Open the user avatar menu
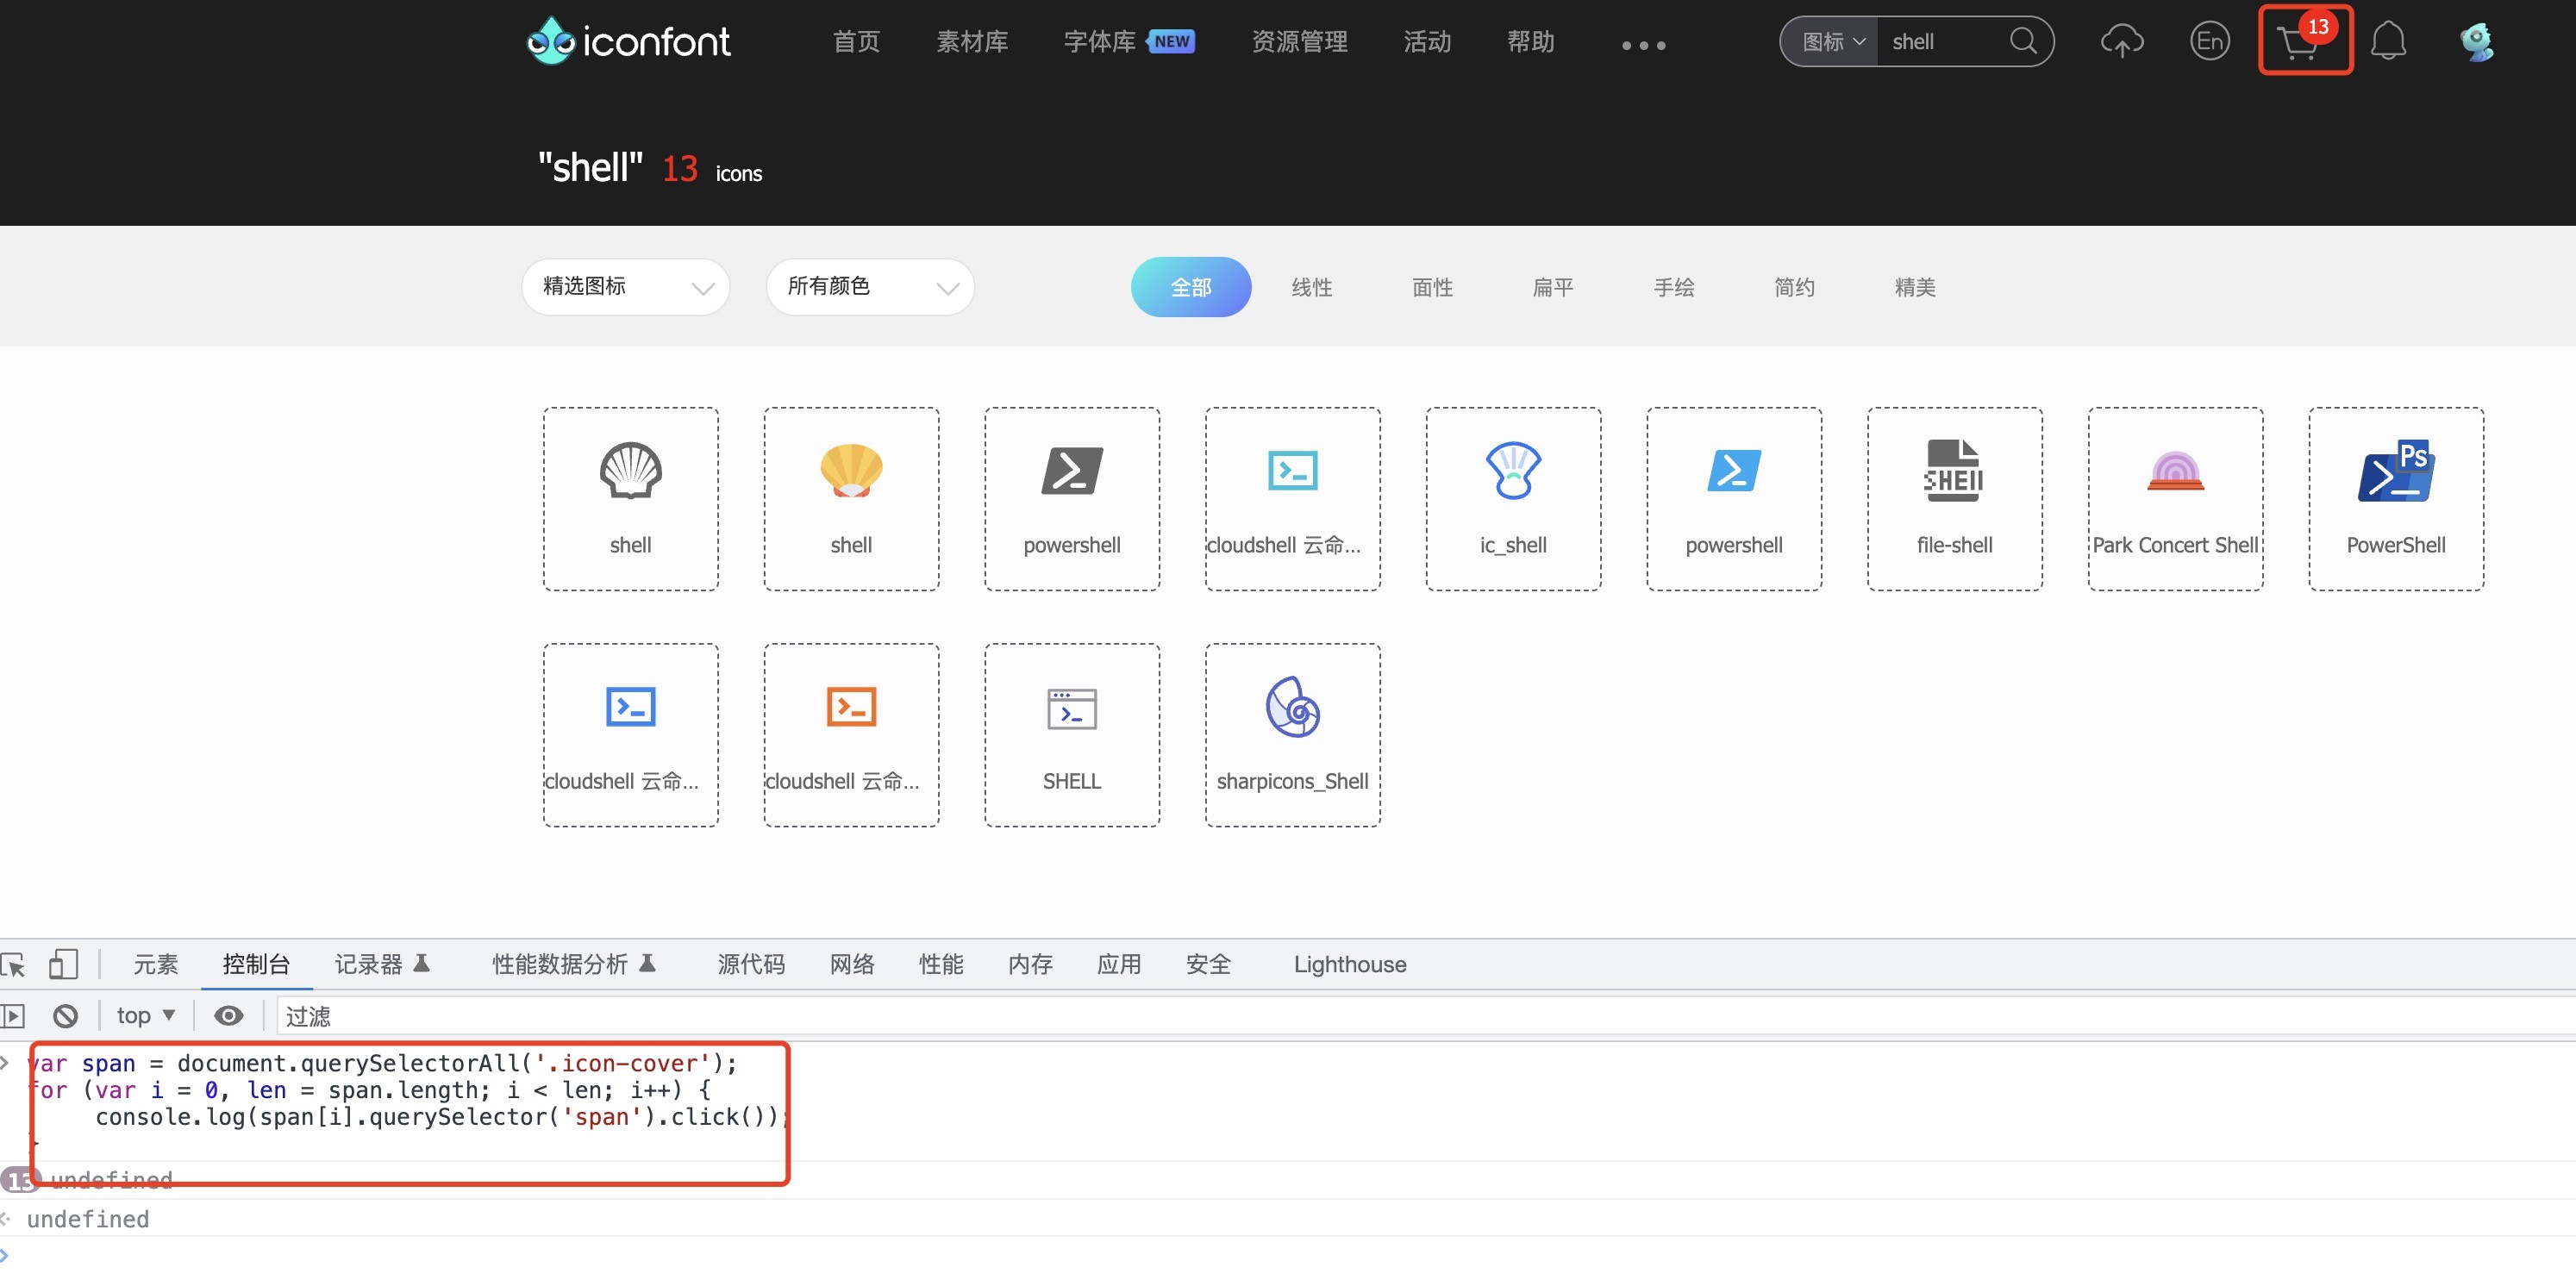This screenshot has width=2576, height=1286. (2476, 42)
